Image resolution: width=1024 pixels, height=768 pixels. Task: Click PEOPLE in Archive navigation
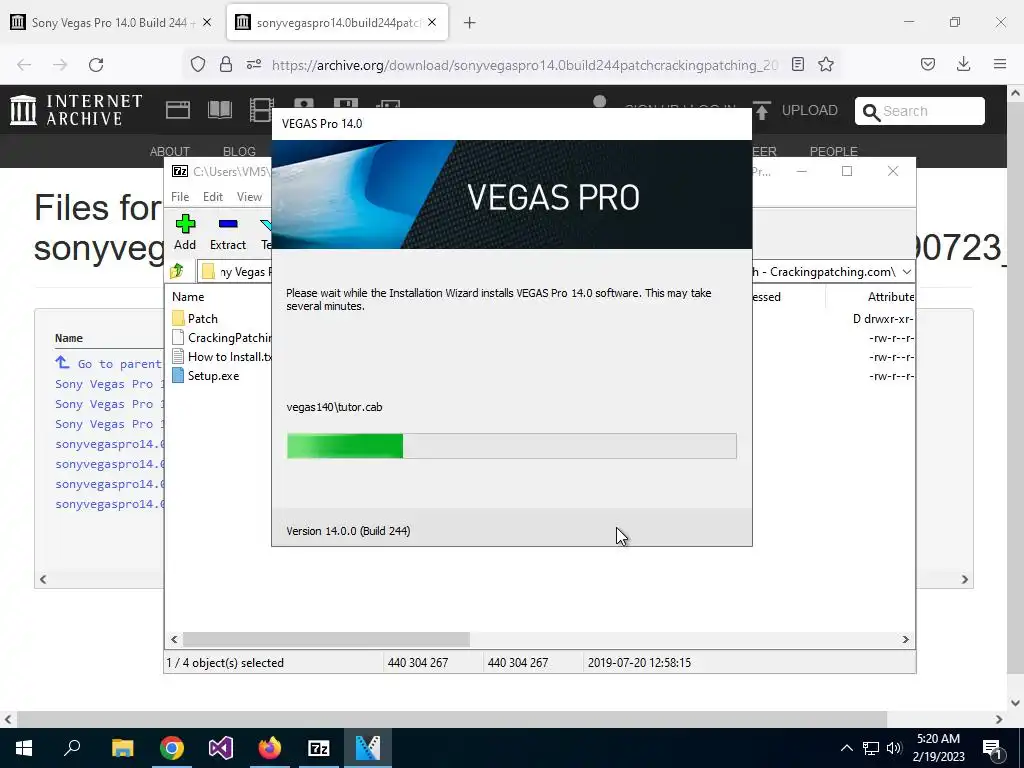tap(833, 152)
